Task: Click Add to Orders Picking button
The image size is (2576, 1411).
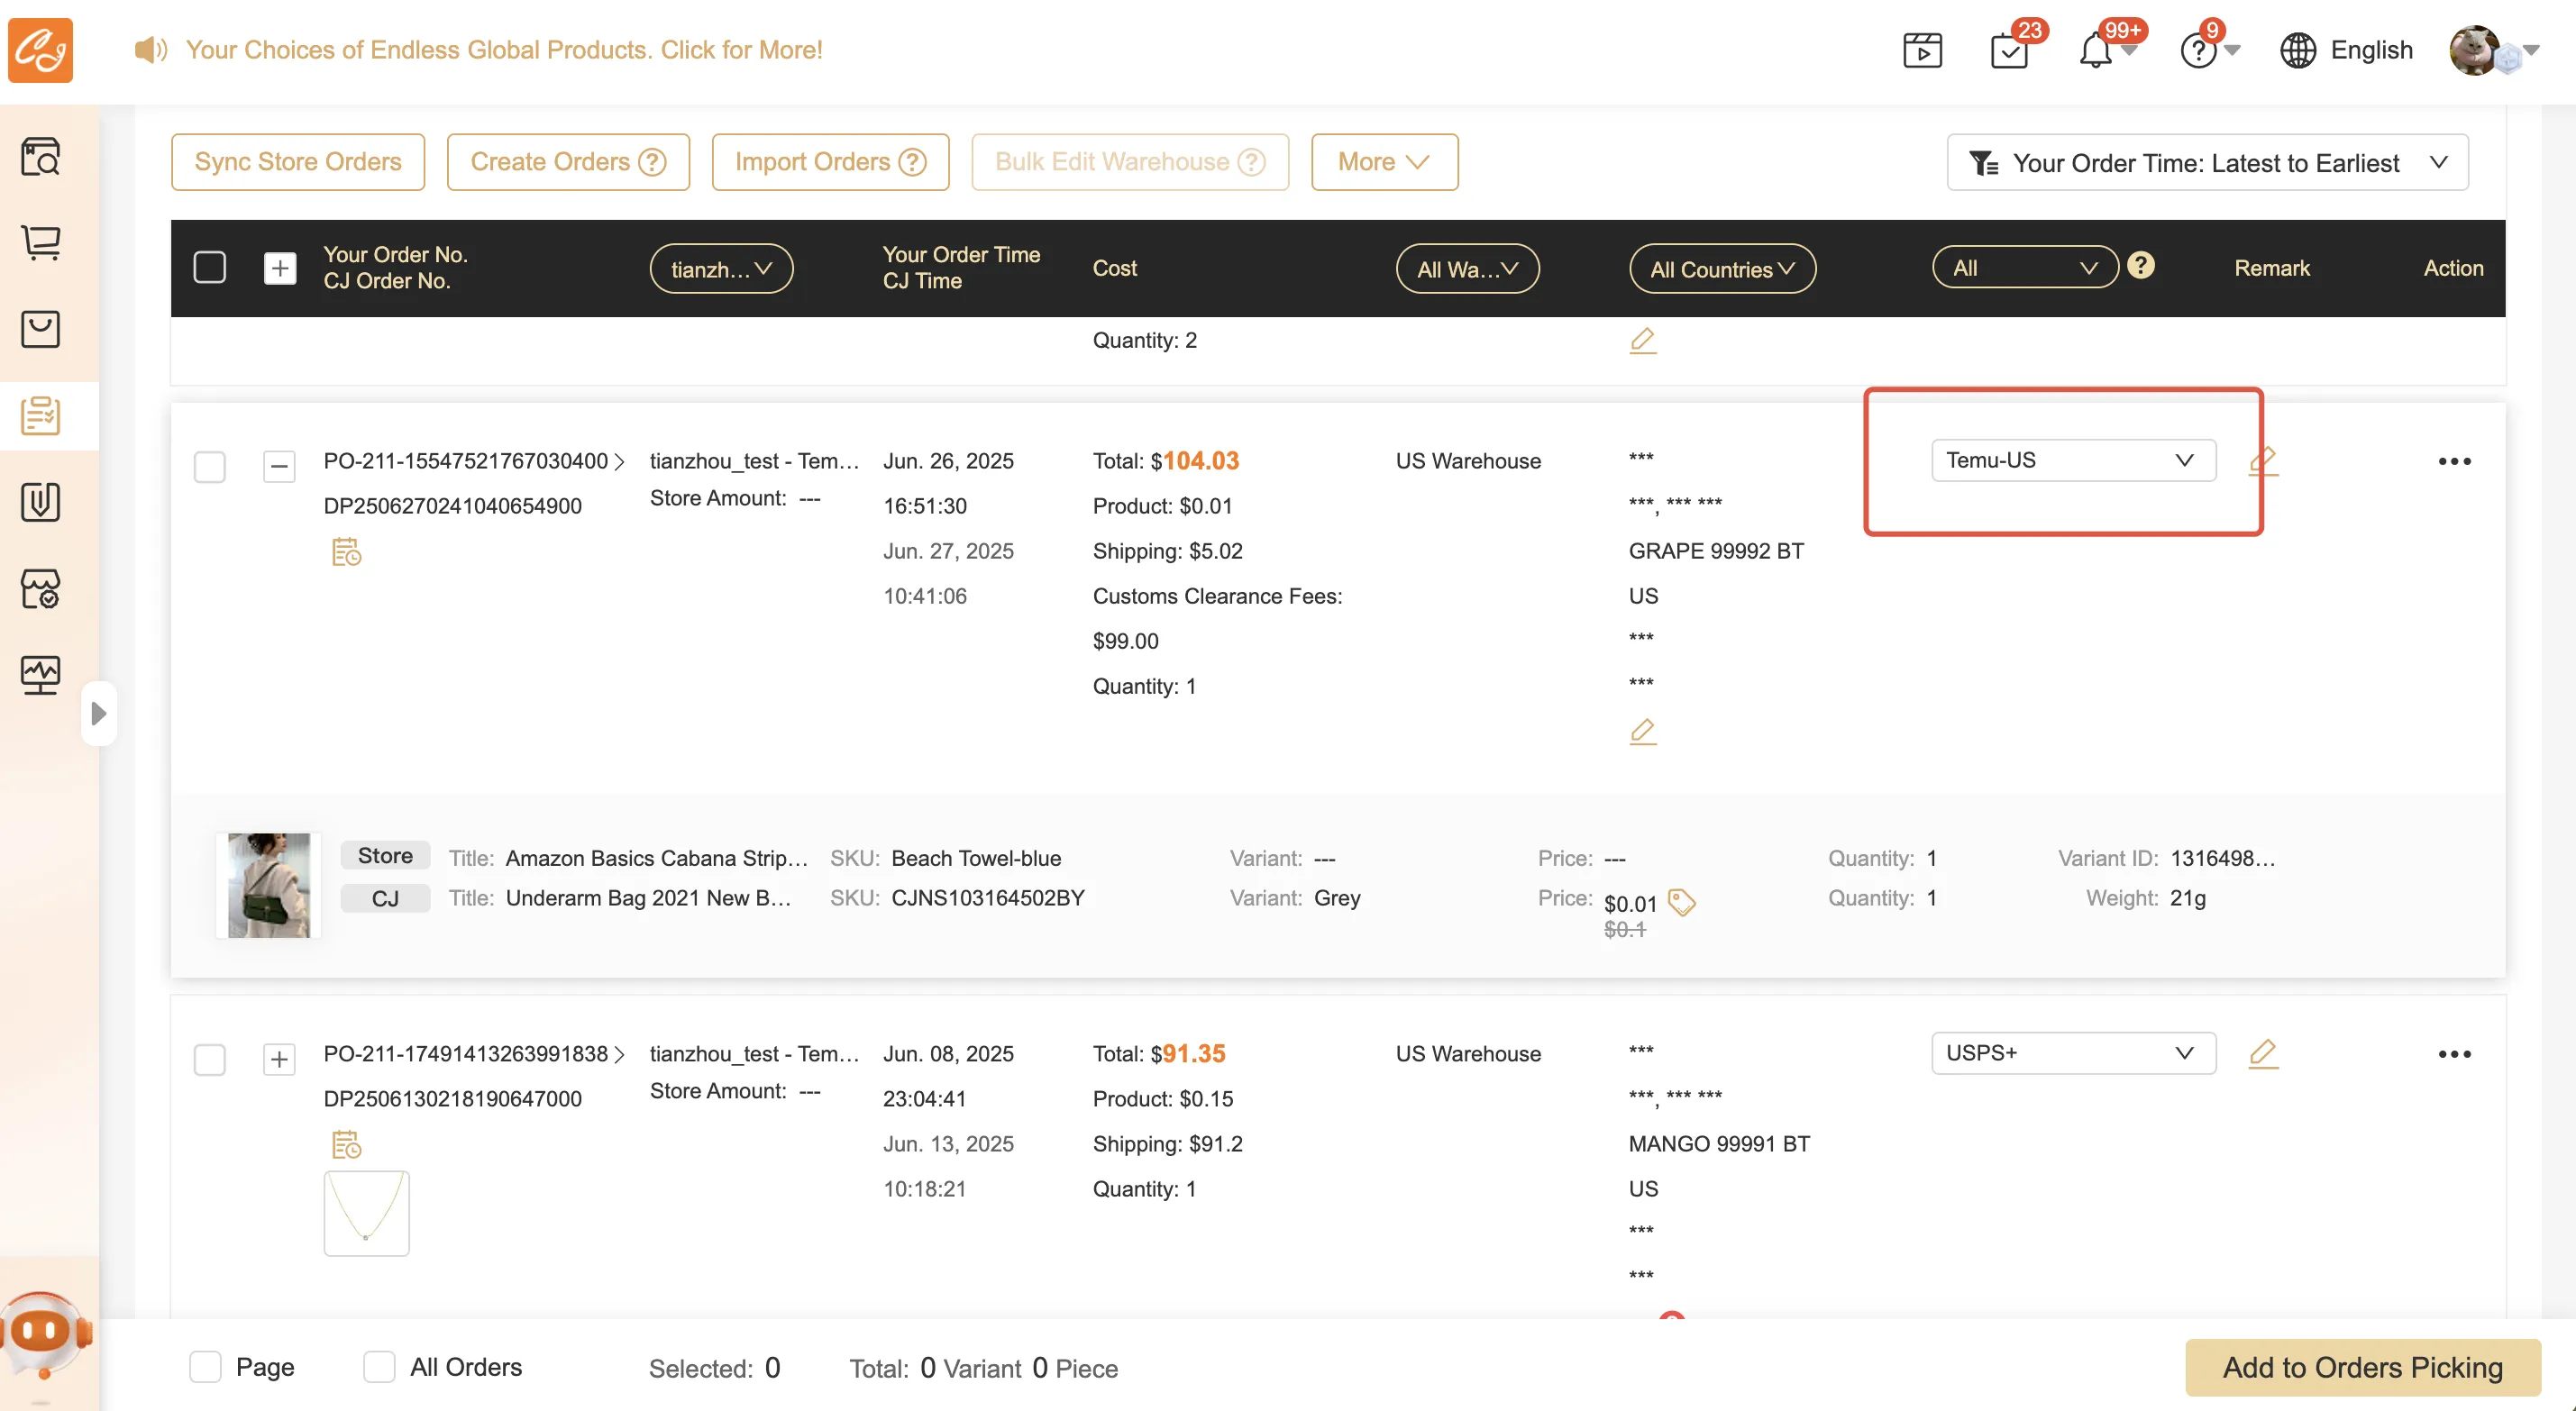Action: pos(2362,1367)
